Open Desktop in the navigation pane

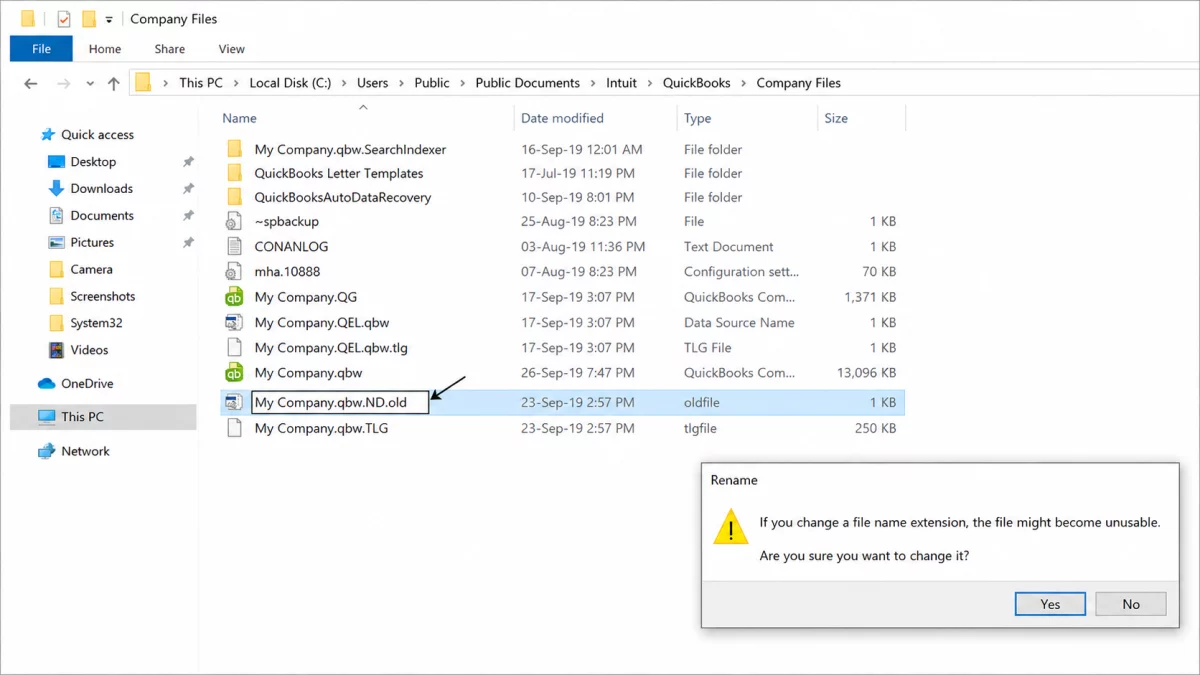pos(93,162)
